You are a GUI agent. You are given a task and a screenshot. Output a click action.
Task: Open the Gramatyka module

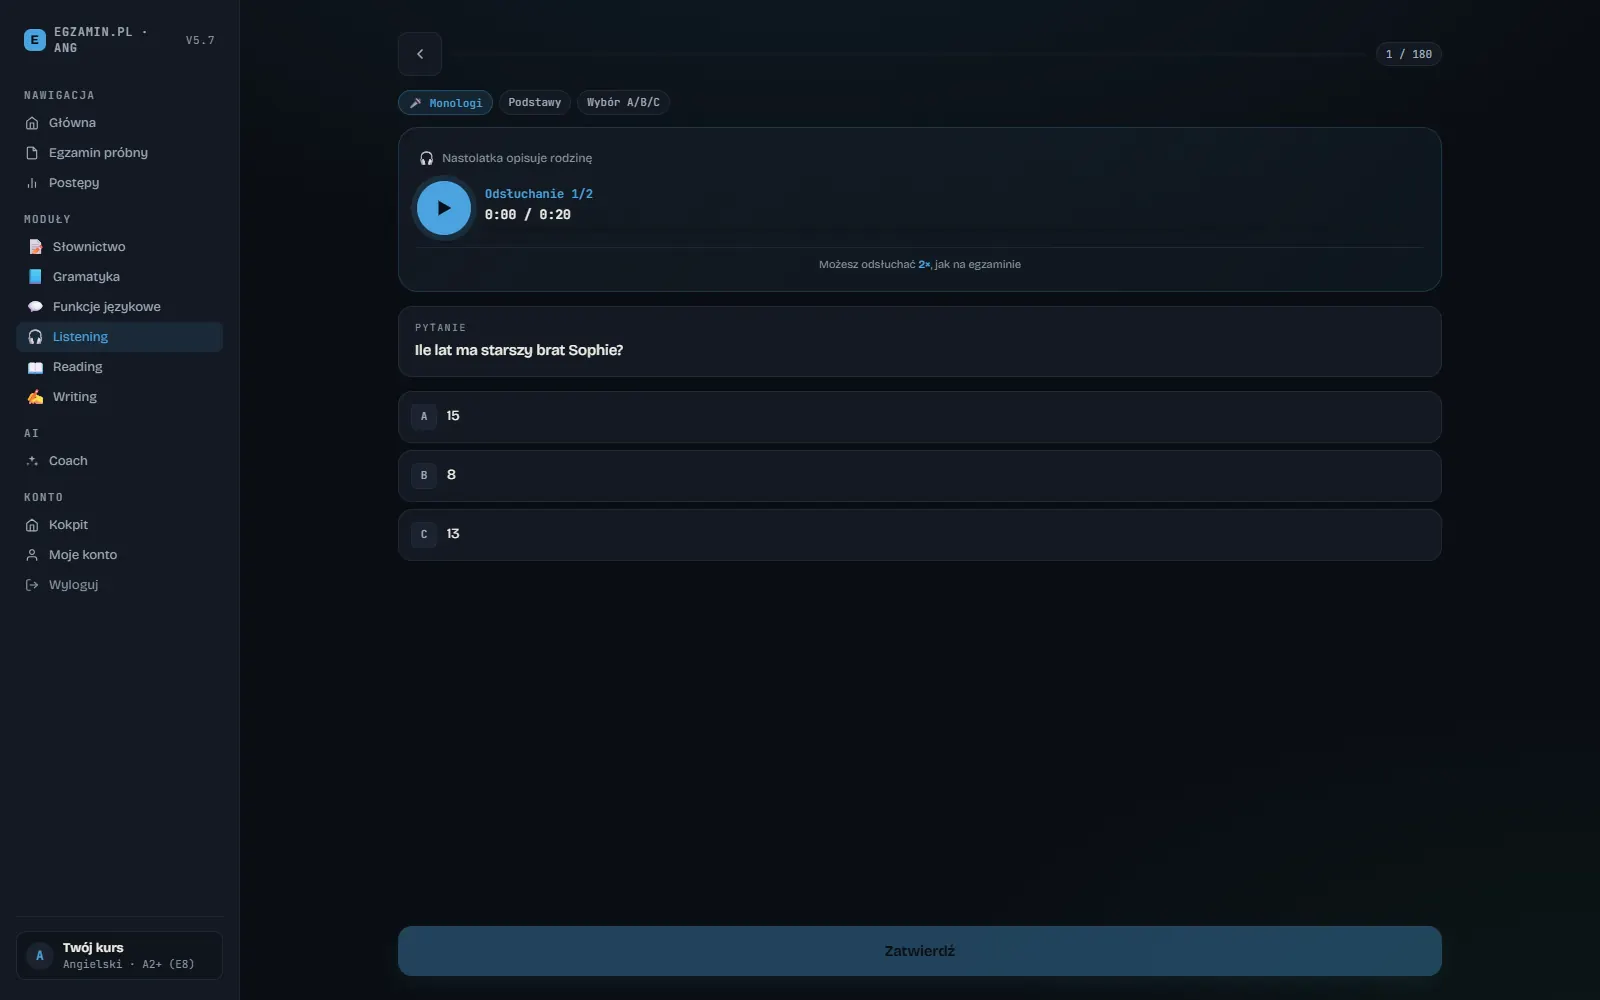coord(120,277)
